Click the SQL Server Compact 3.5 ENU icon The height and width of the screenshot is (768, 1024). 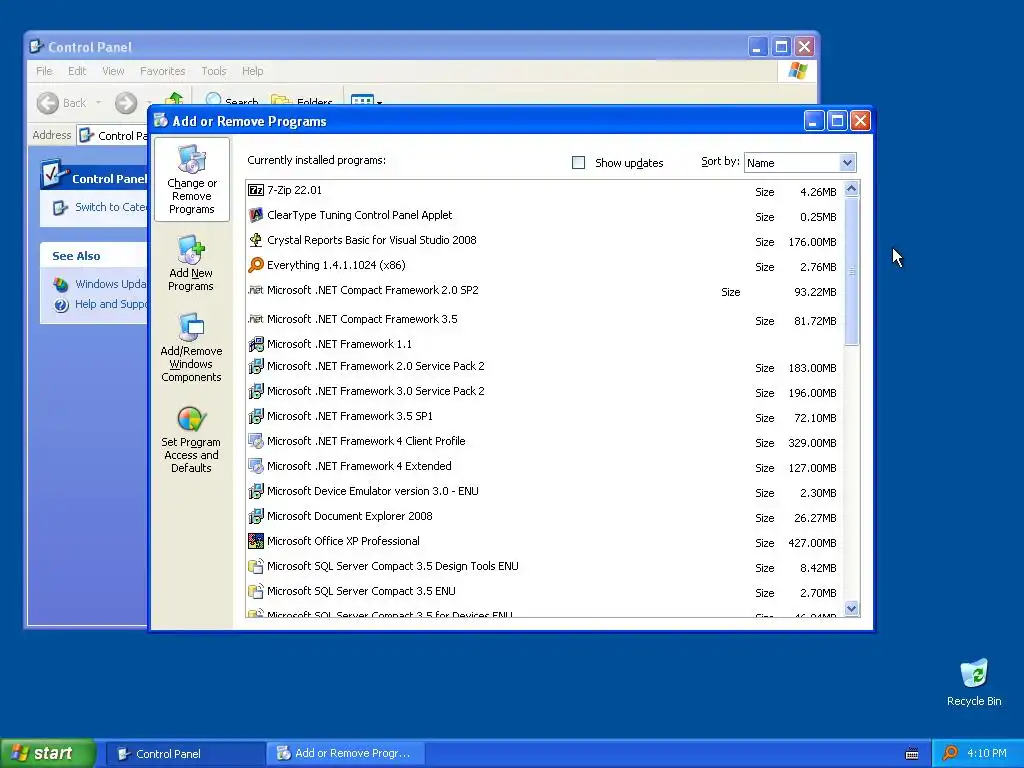click(256, 591)
